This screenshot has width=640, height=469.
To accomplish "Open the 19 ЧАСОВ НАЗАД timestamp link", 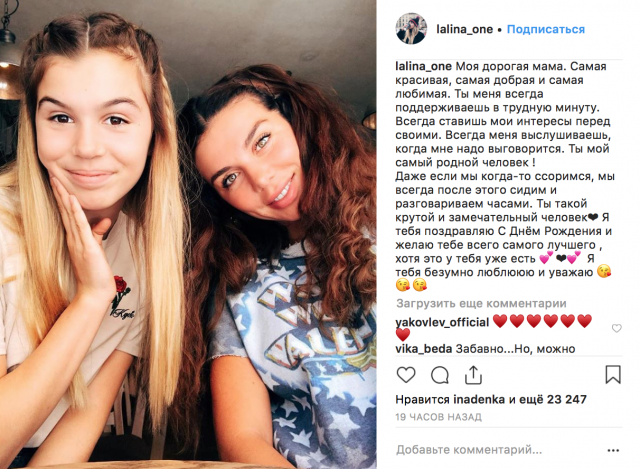I will pyautogui.click(x=438, y=417).
